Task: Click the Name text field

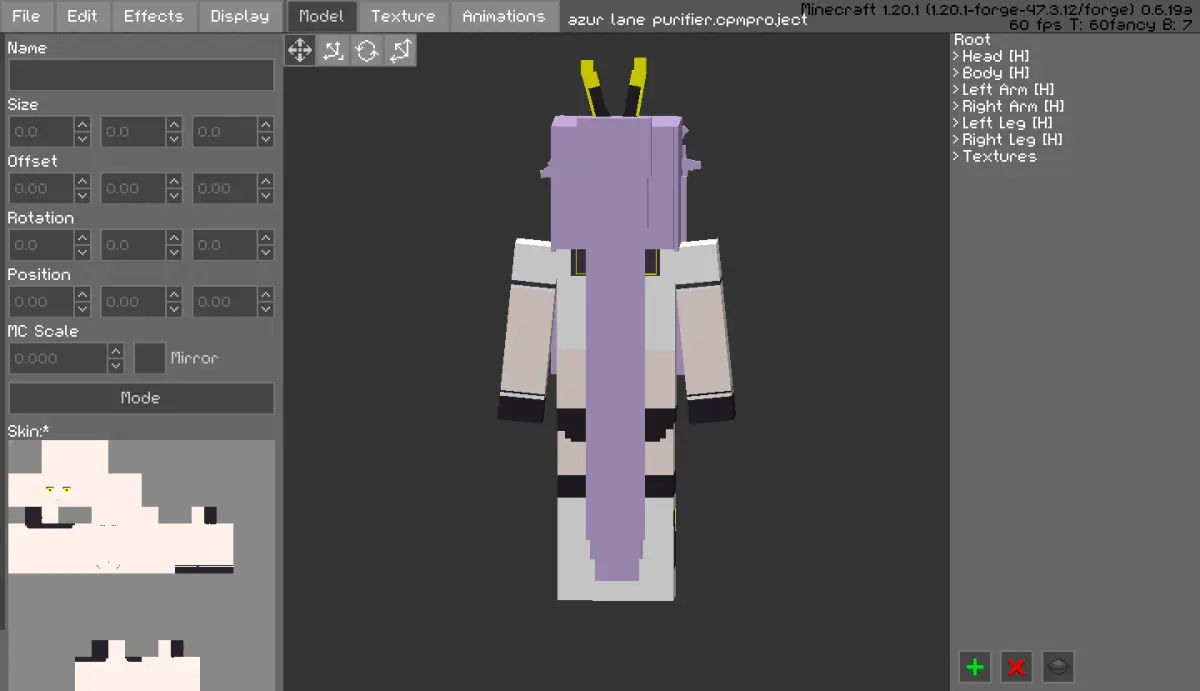Action: click(x=141, y=75)
